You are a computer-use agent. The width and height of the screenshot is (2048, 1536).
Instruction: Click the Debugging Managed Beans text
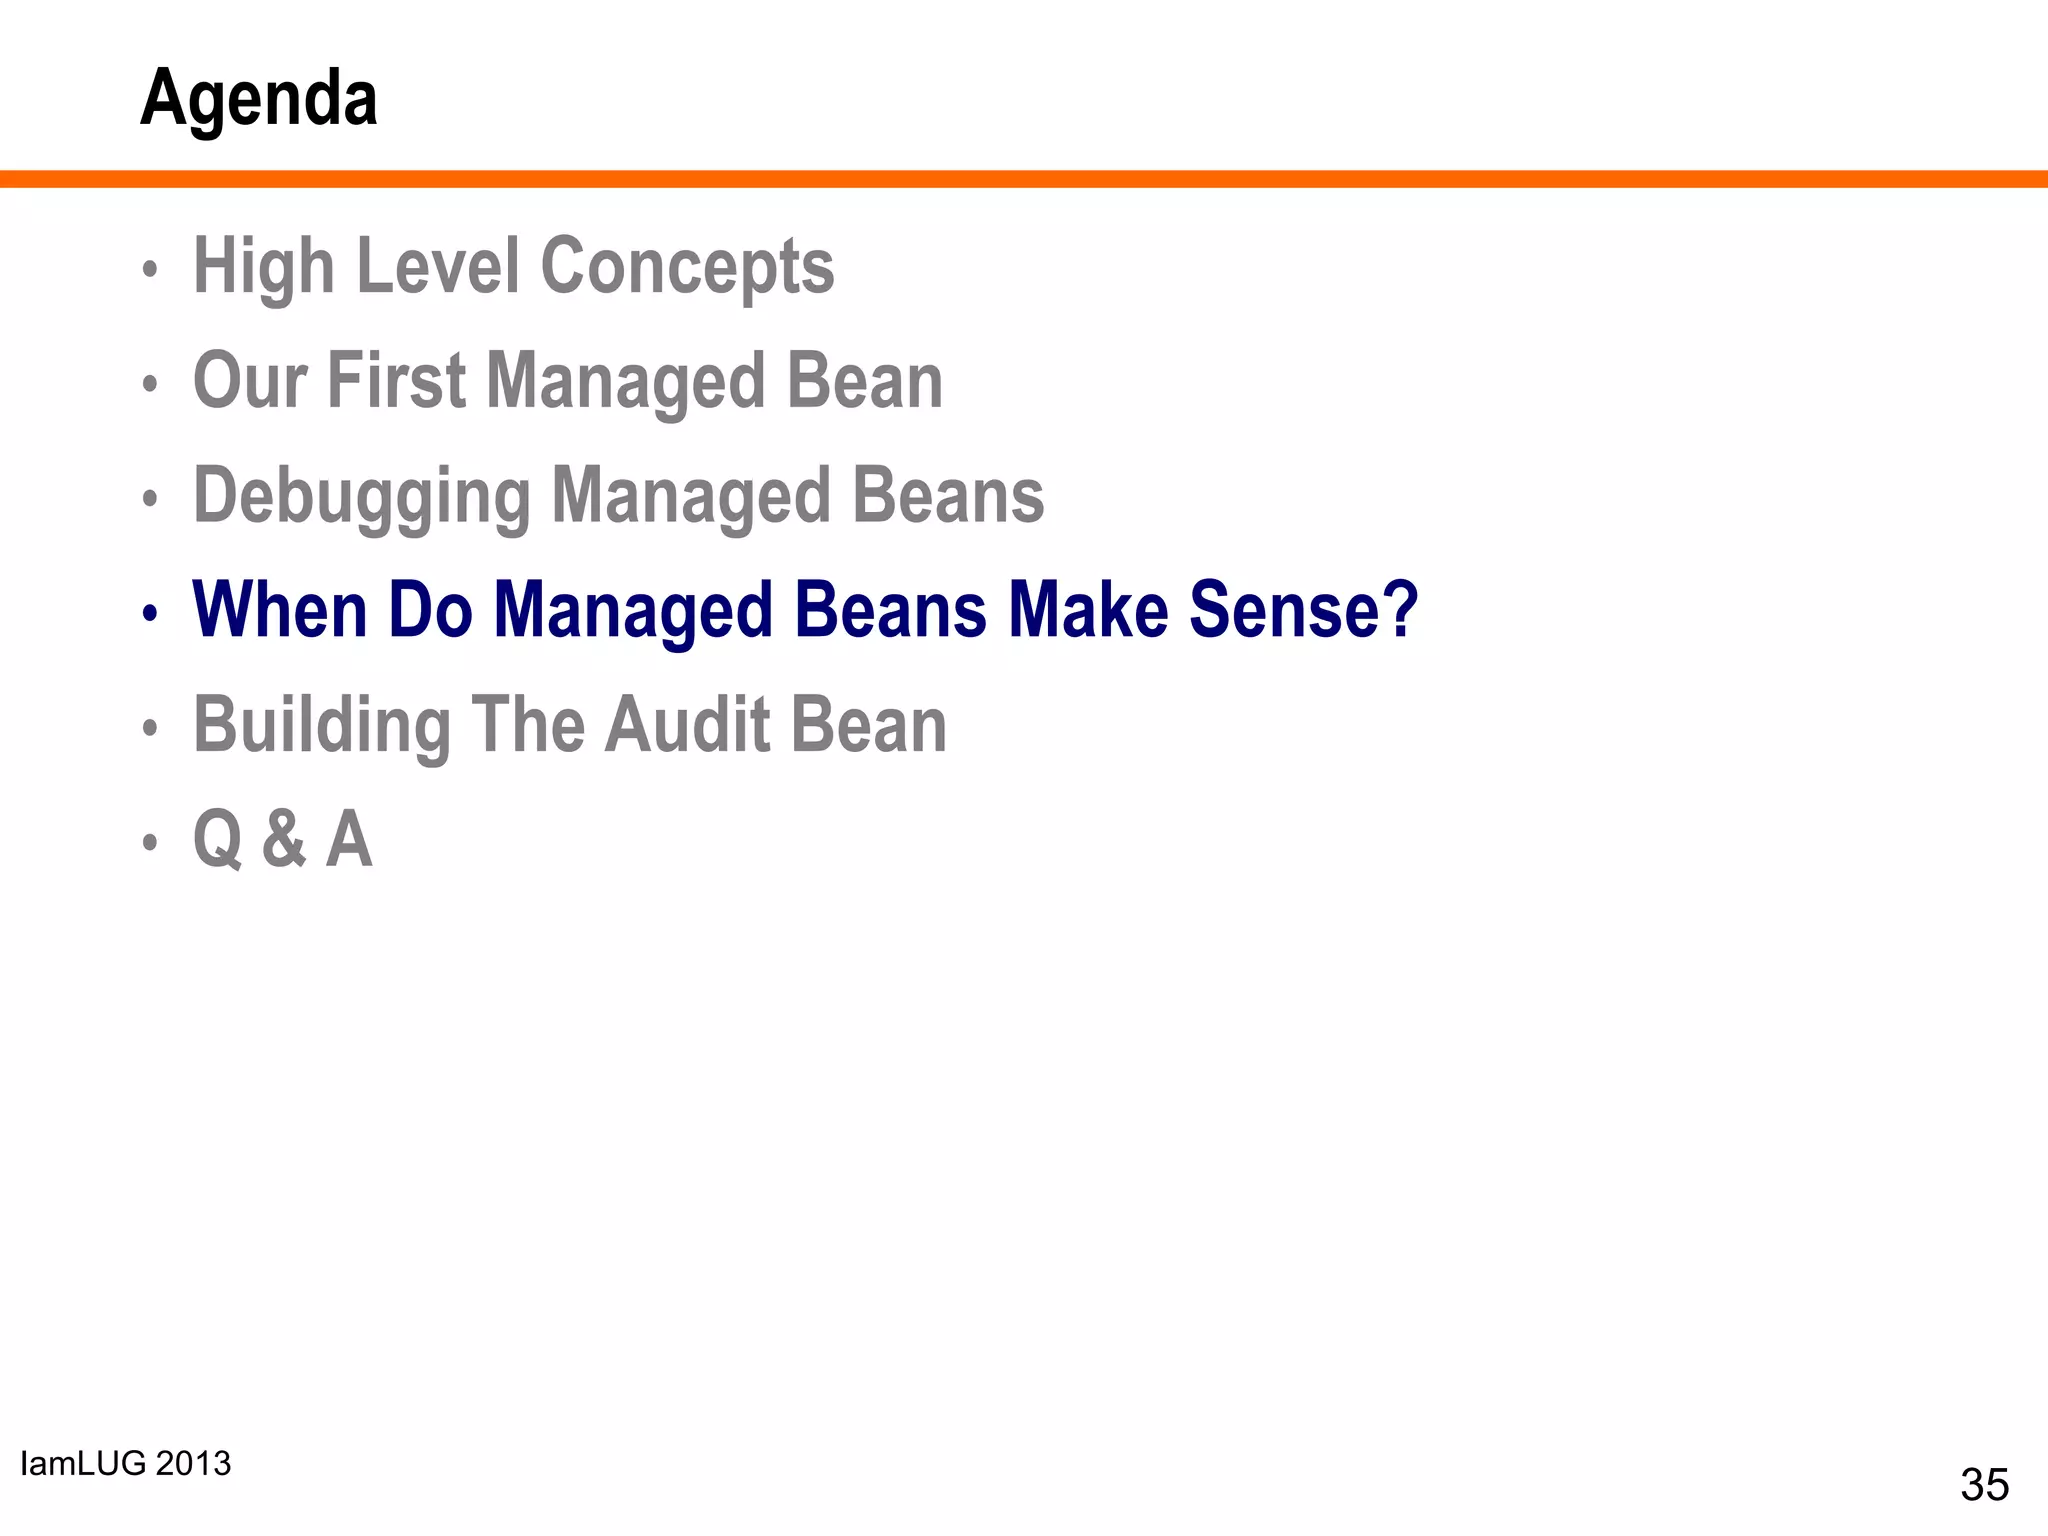(x=618, y=496)
